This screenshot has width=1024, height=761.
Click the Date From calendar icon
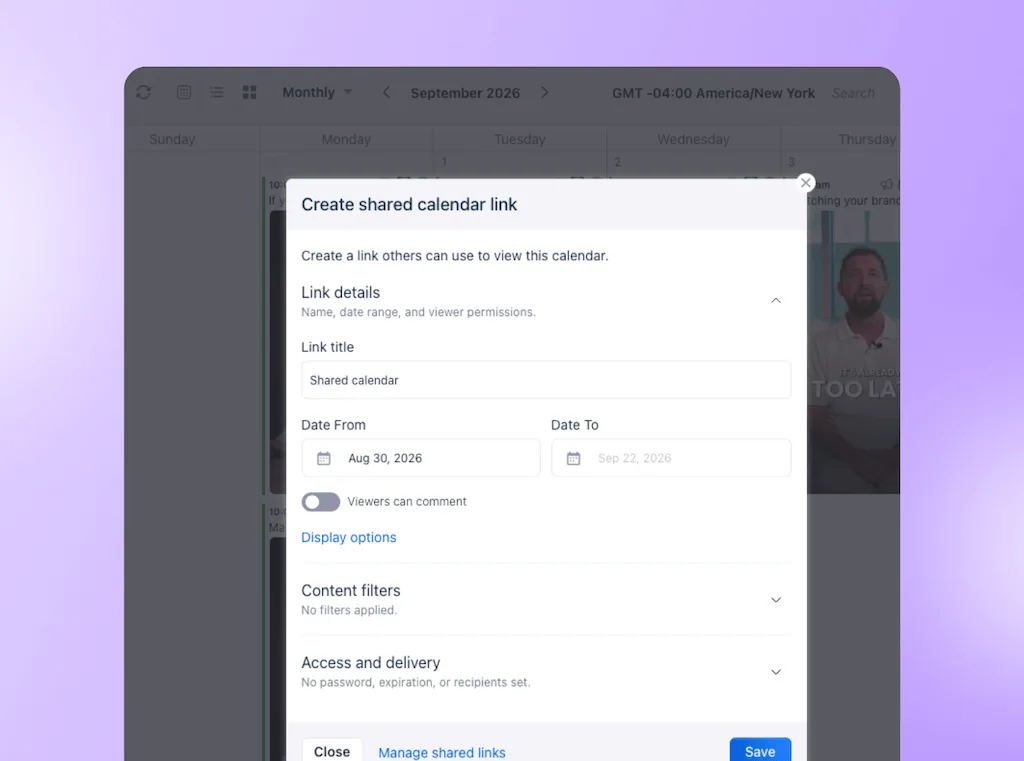pyautogui.click(x=324, y=459)
